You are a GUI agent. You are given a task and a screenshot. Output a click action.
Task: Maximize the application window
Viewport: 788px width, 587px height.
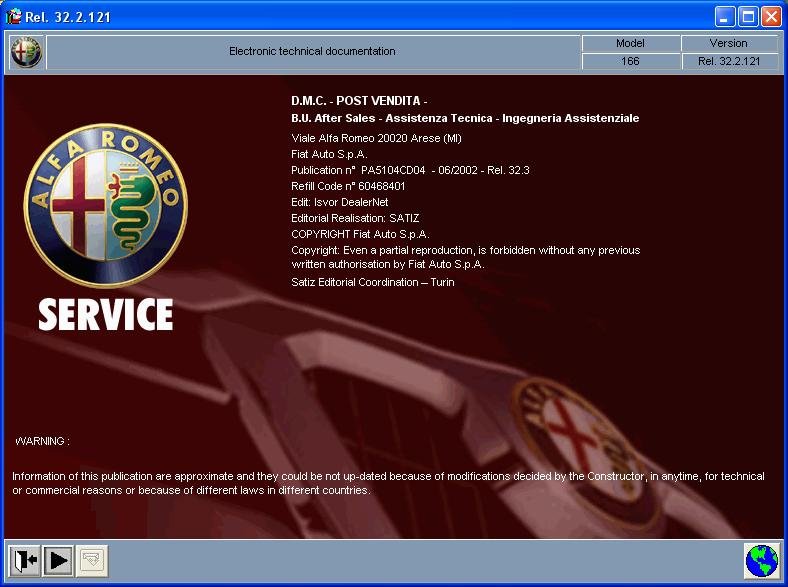tap(748, 16)
